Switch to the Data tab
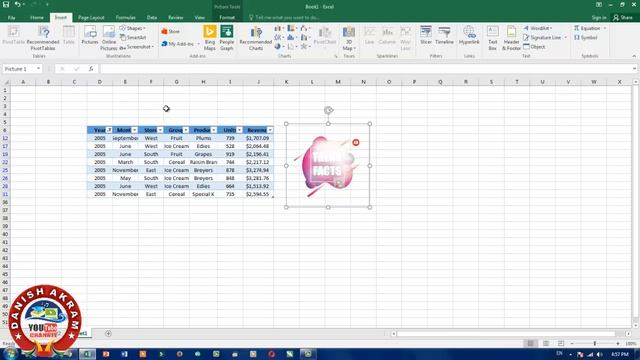640x360 pixels. click(152, 18)
